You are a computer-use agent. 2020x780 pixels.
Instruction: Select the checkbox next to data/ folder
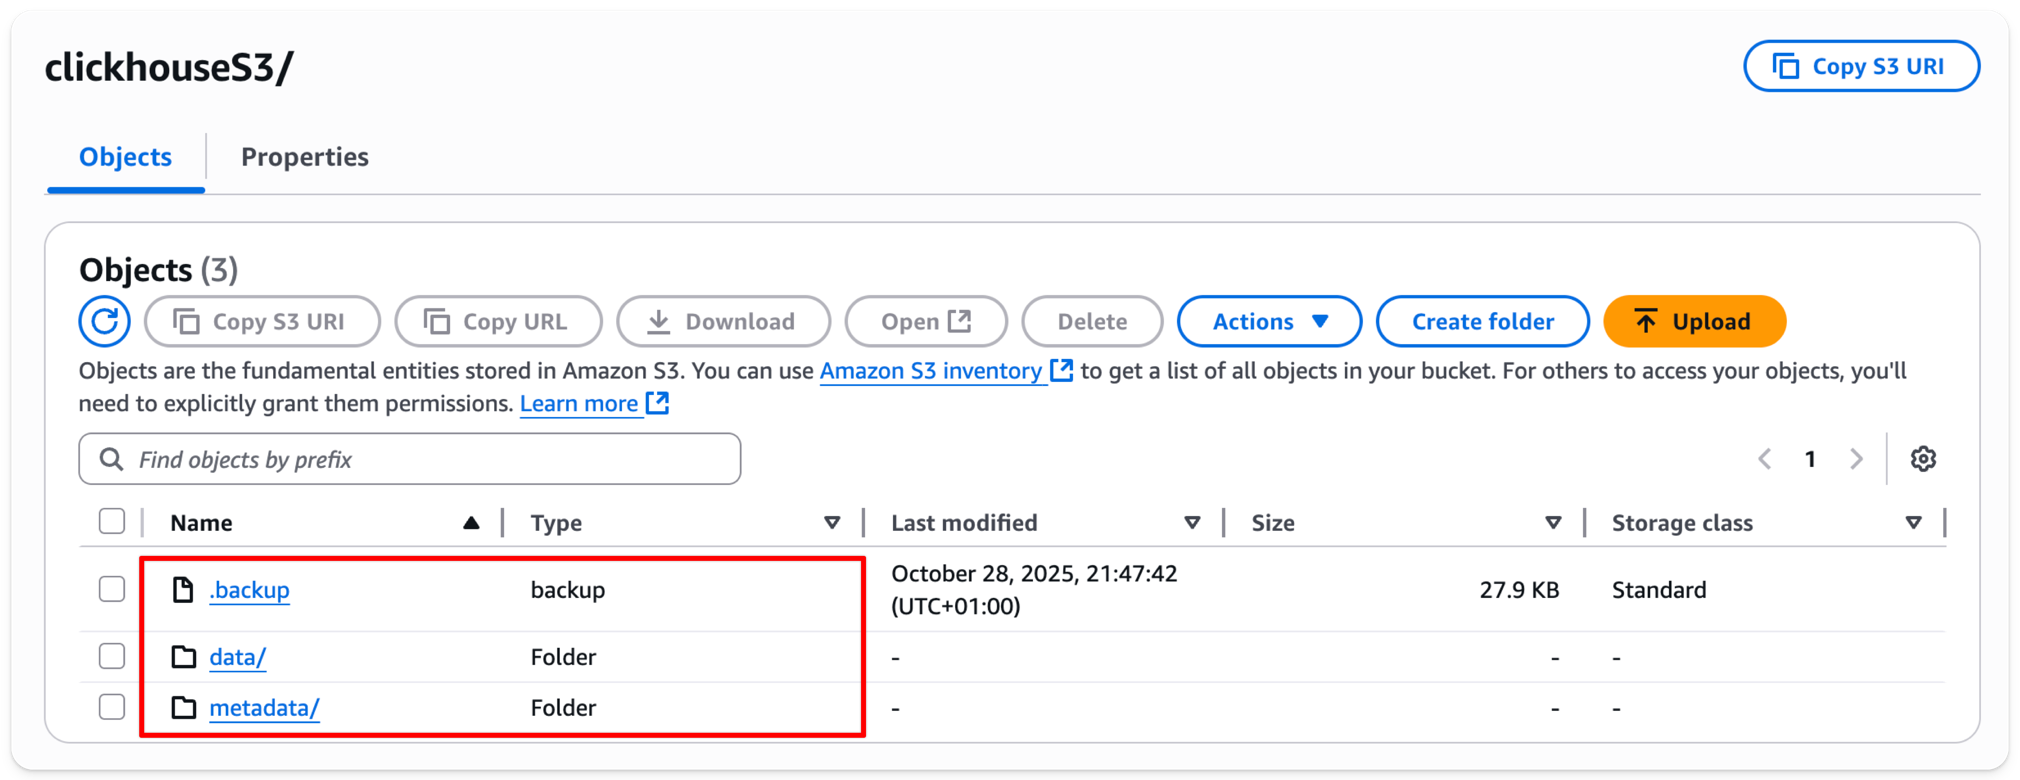(112, 656)
